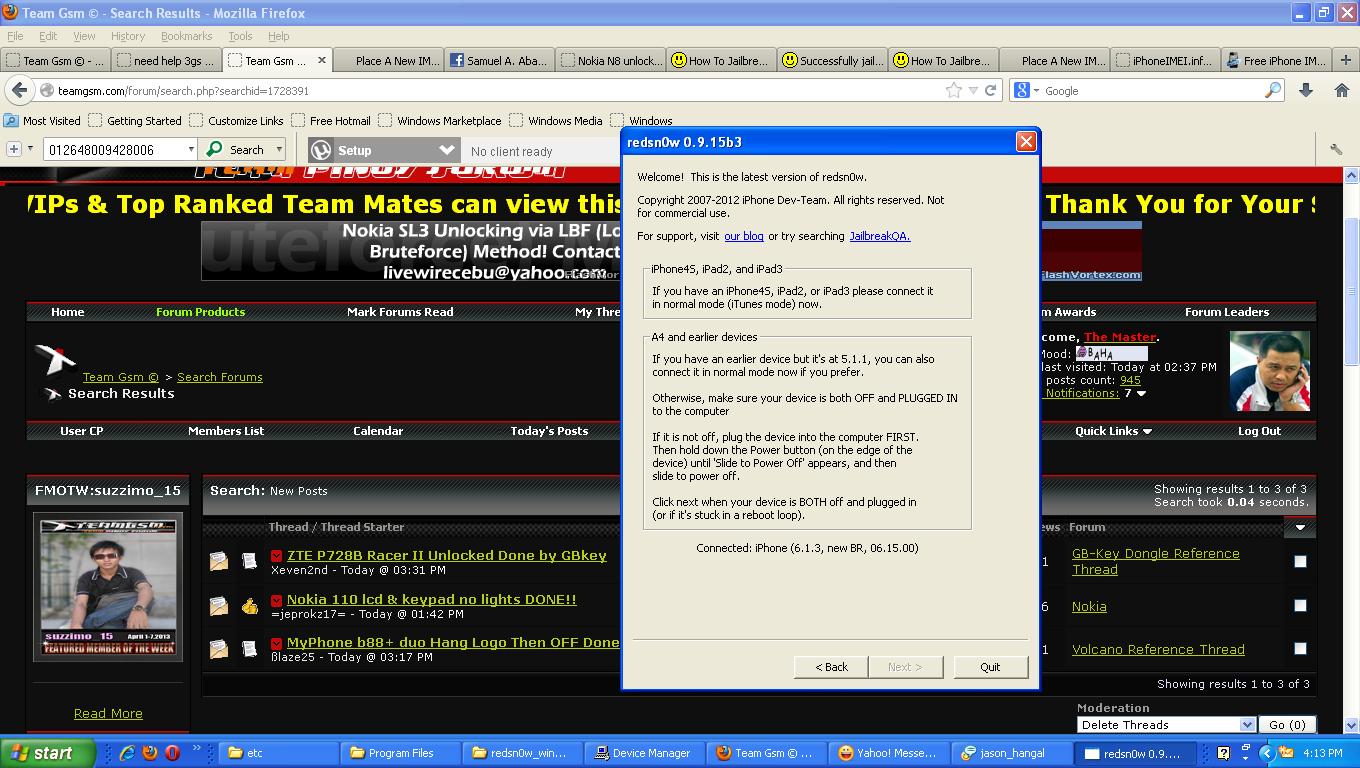Click the globe site icon in address bar

(x=47, y=91)
